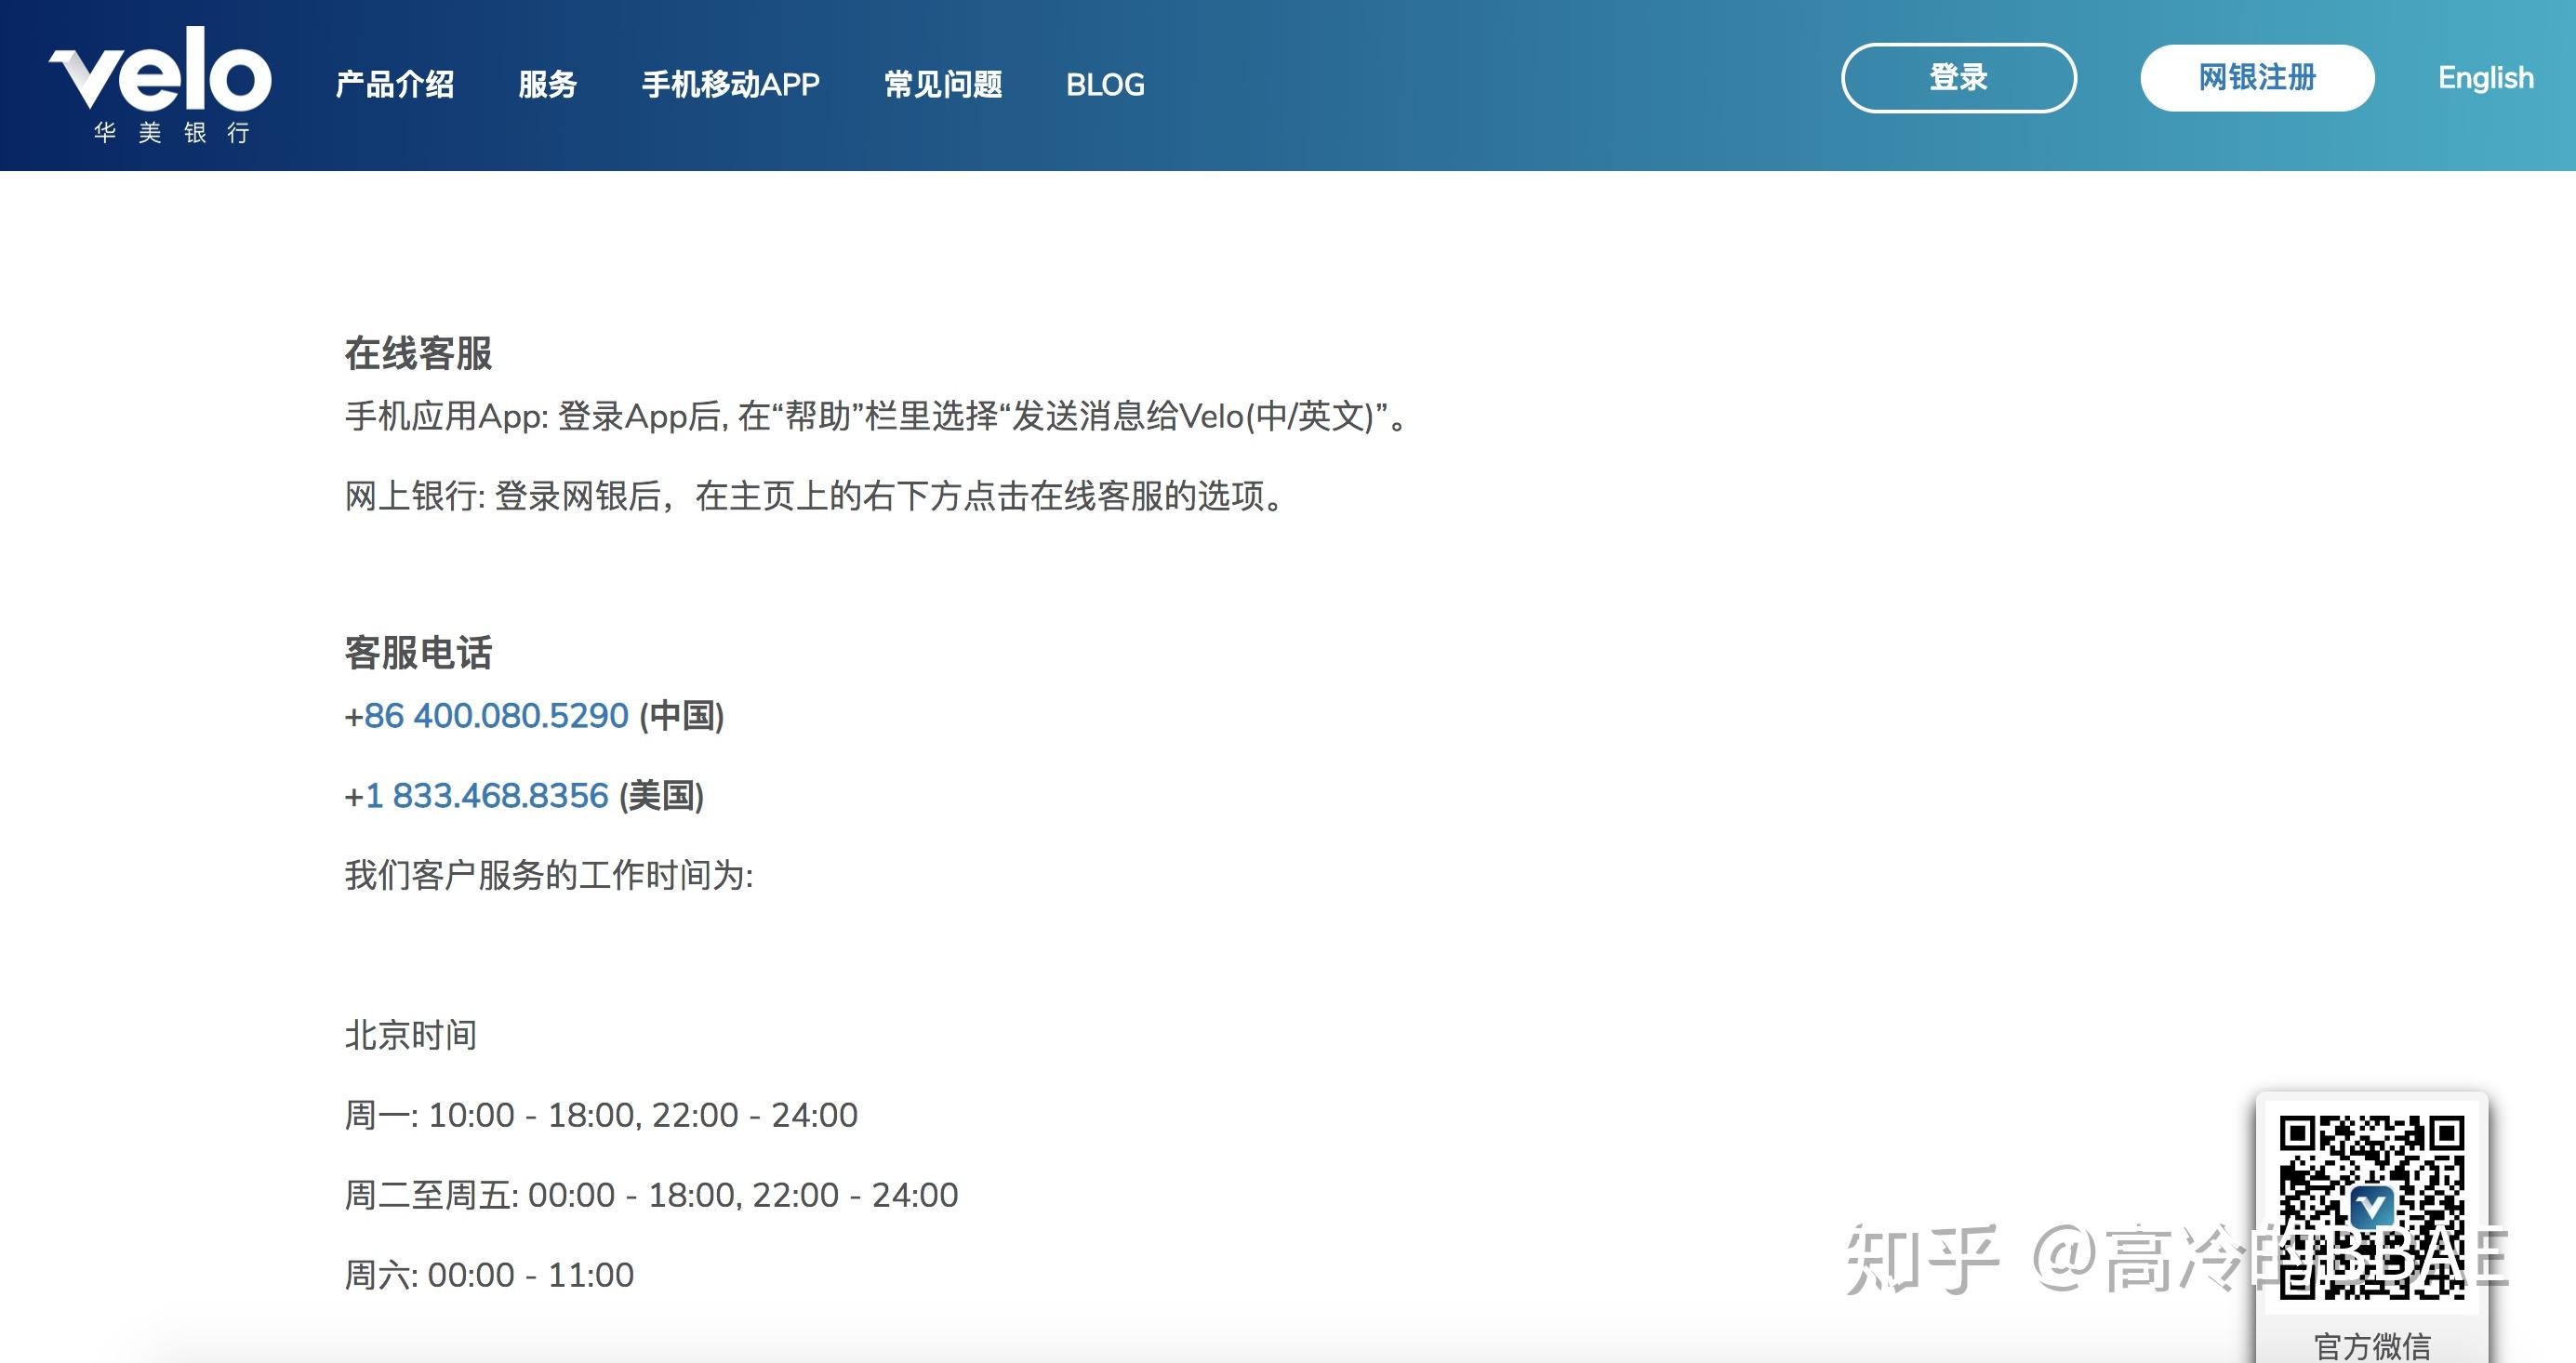Click the text 我们客户服务的工作时间为:

click(x=549, y=876)
